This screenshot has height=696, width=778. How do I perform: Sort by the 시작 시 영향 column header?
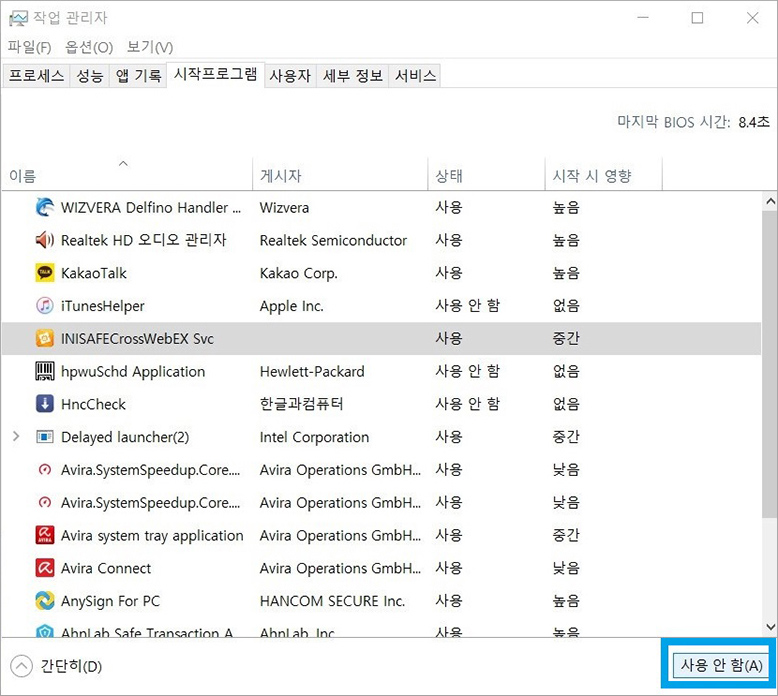coord(604,175)
